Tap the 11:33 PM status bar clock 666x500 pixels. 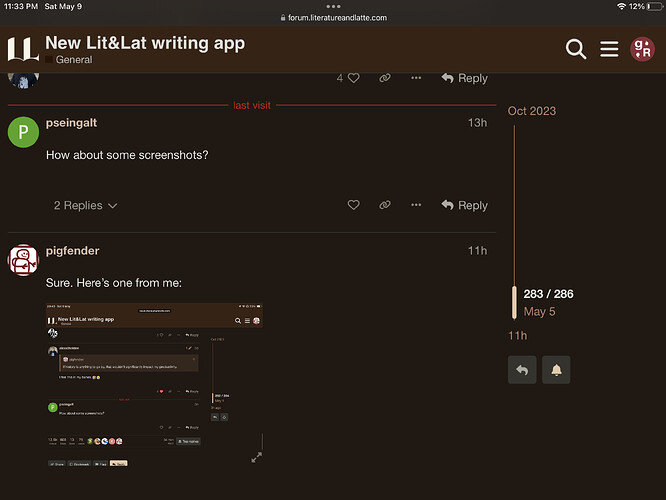click(21, 6)
